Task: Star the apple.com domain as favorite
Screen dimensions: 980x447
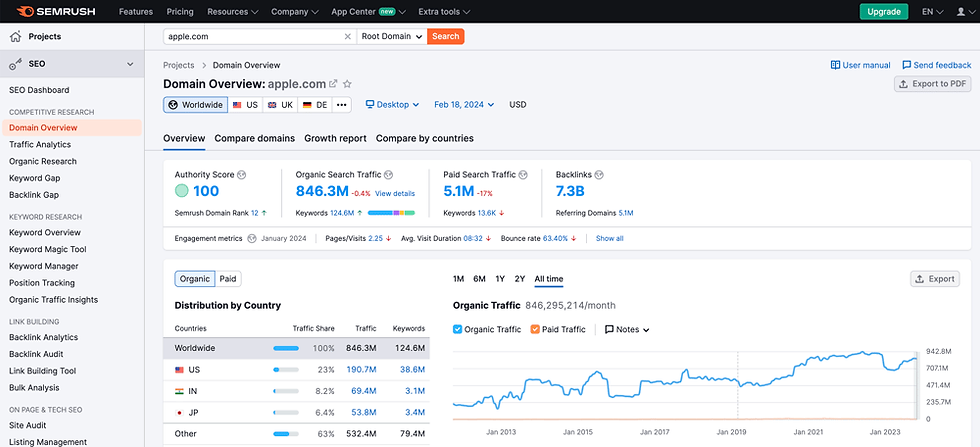Action: [x=348, y=84]
